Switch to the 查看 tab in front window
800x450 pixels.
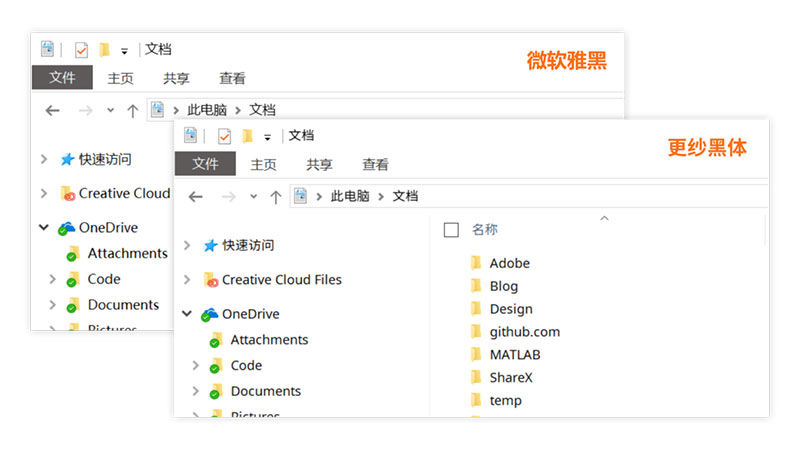click(375, 165)
